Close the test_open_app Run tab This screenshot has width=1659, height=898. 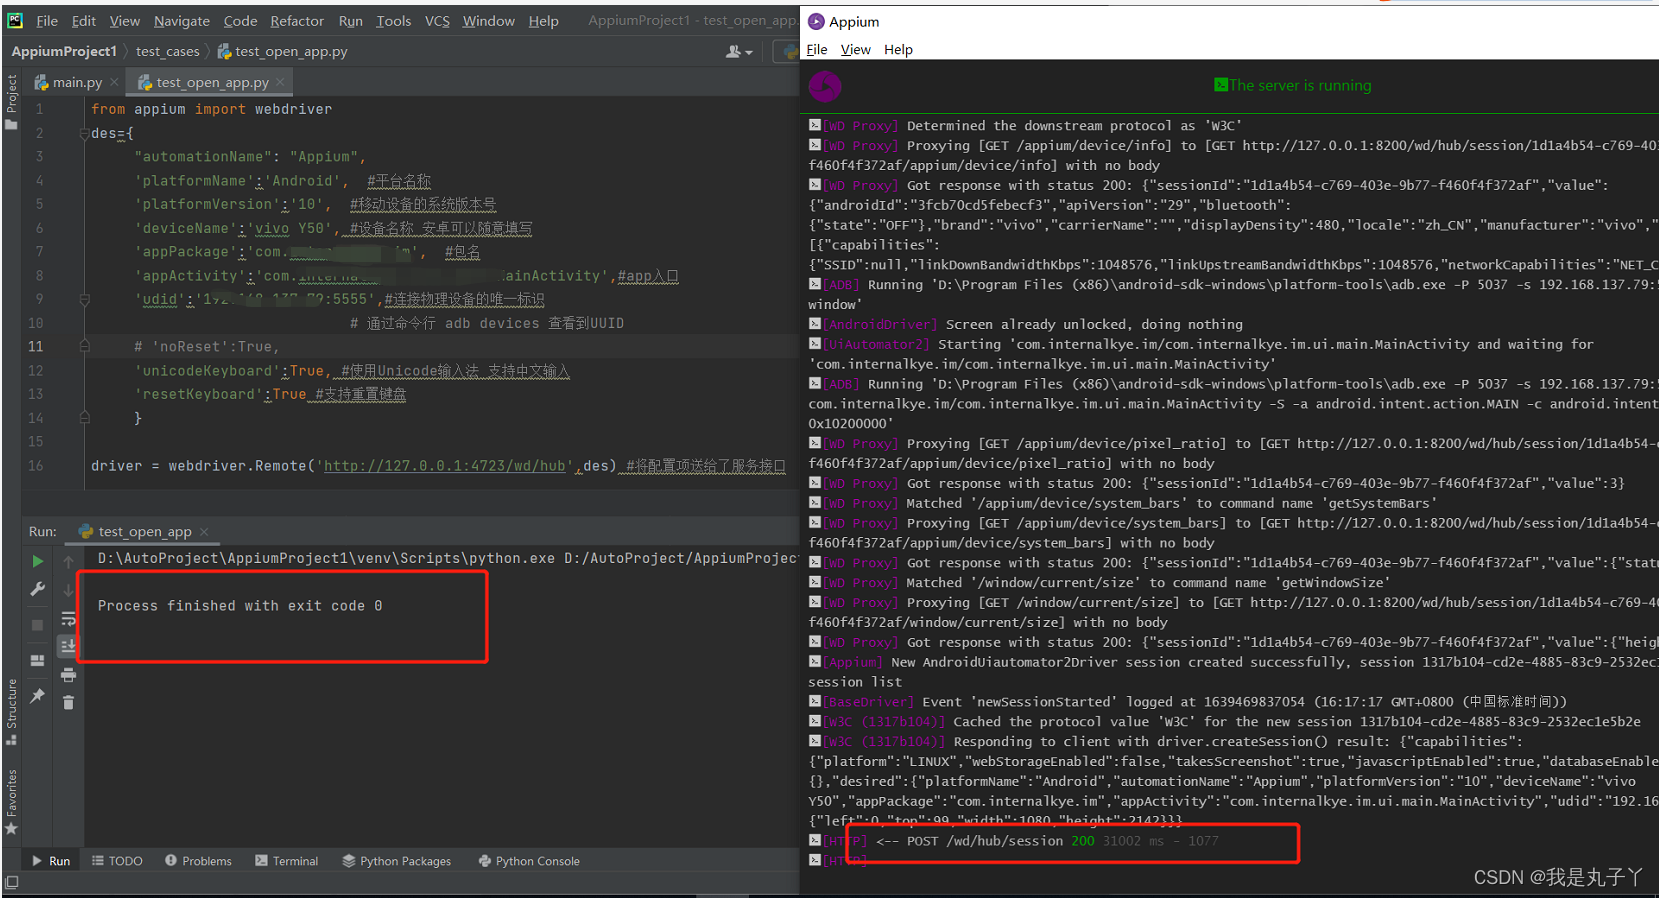tap(204, 532)
